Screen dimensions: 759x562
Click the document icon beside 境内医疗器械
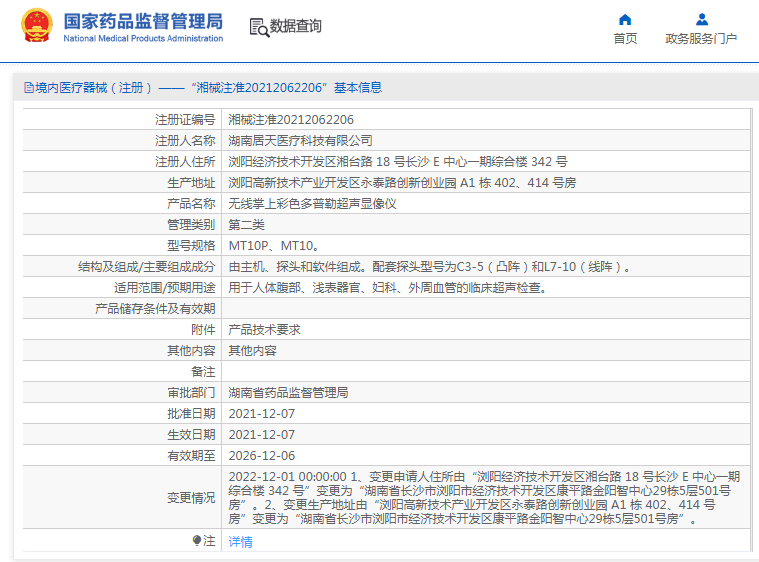coord(29,88)
